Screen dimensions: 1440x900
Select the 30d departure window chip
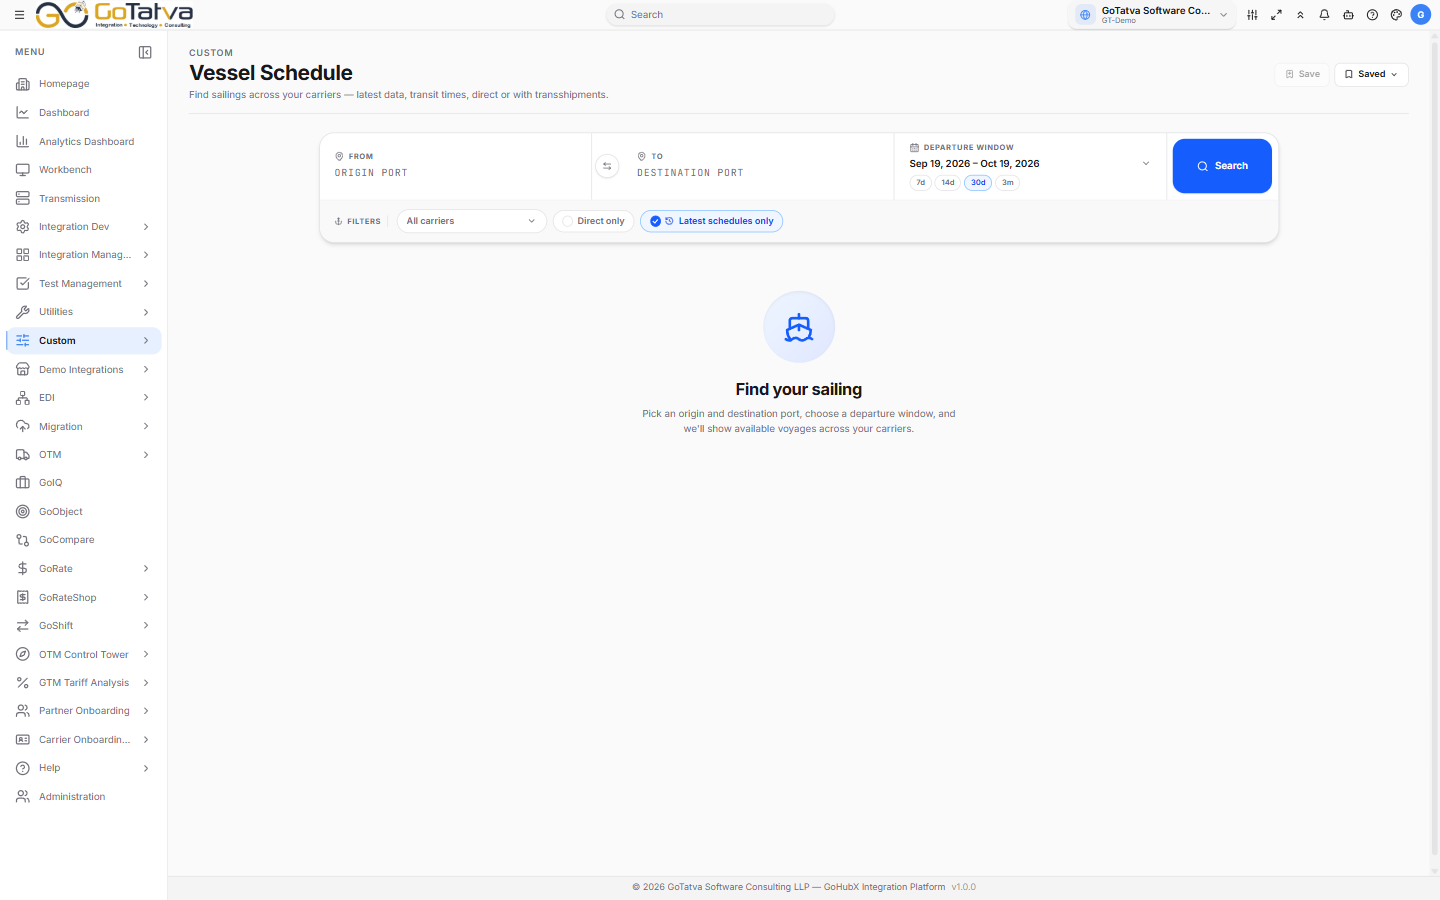[978, 183]
